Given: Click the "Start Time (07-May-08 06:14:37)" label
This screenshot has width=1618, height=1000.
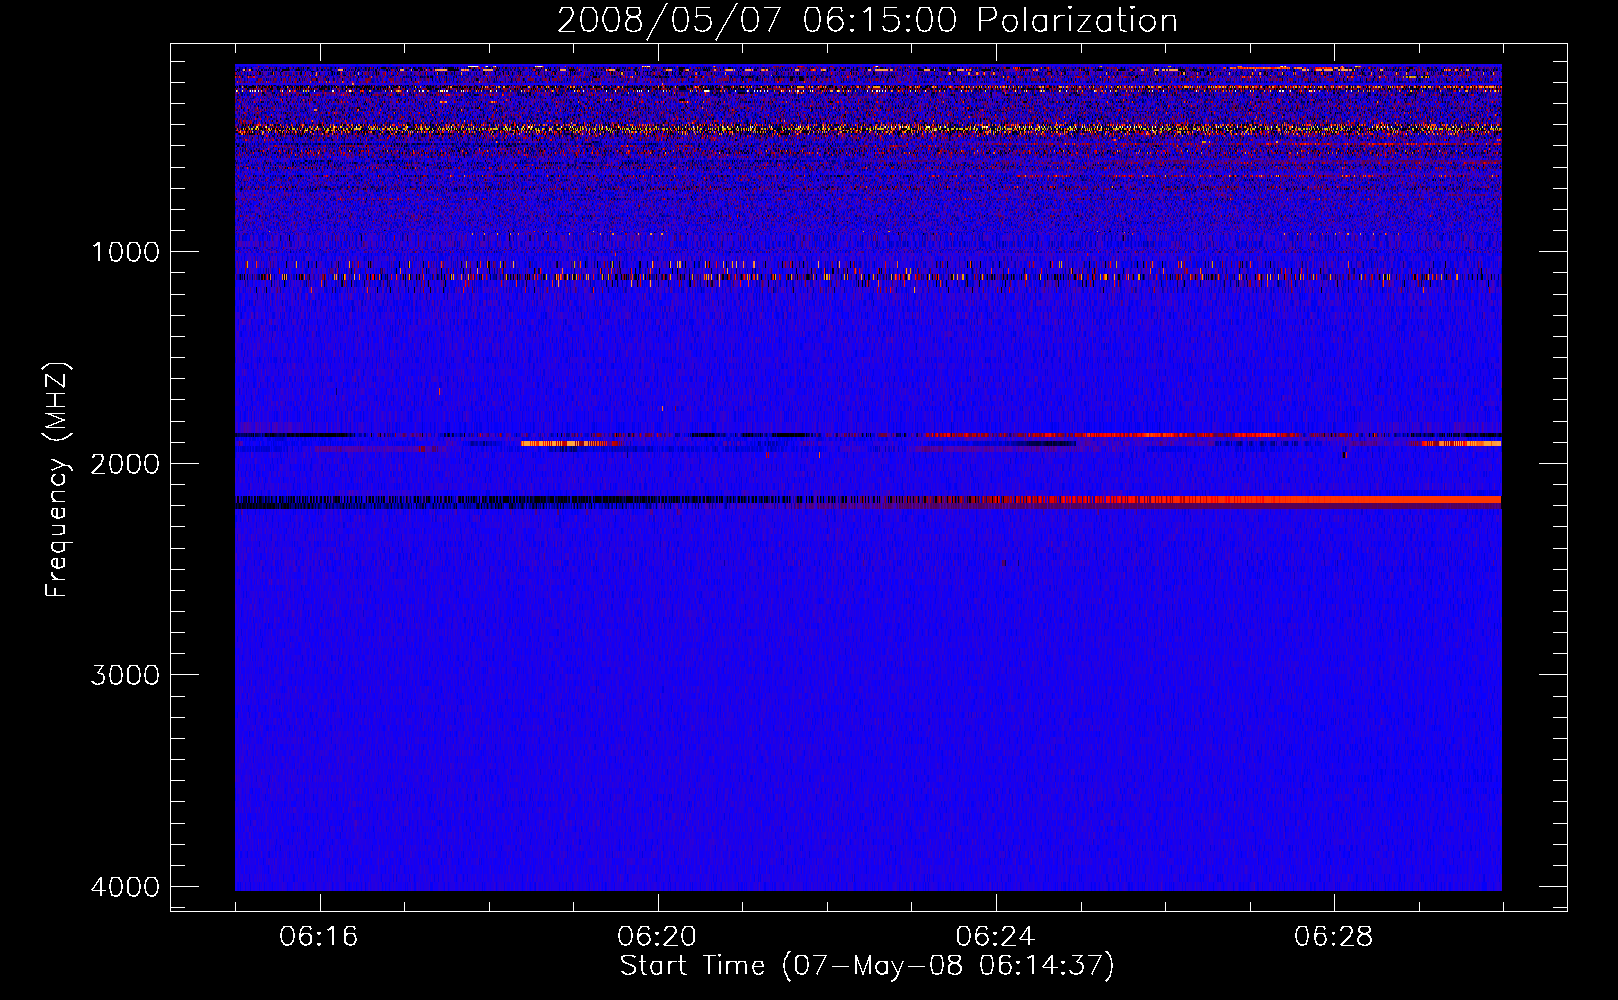Looking at the screenshot, I should pyautogui.click(x=867, y=966).
